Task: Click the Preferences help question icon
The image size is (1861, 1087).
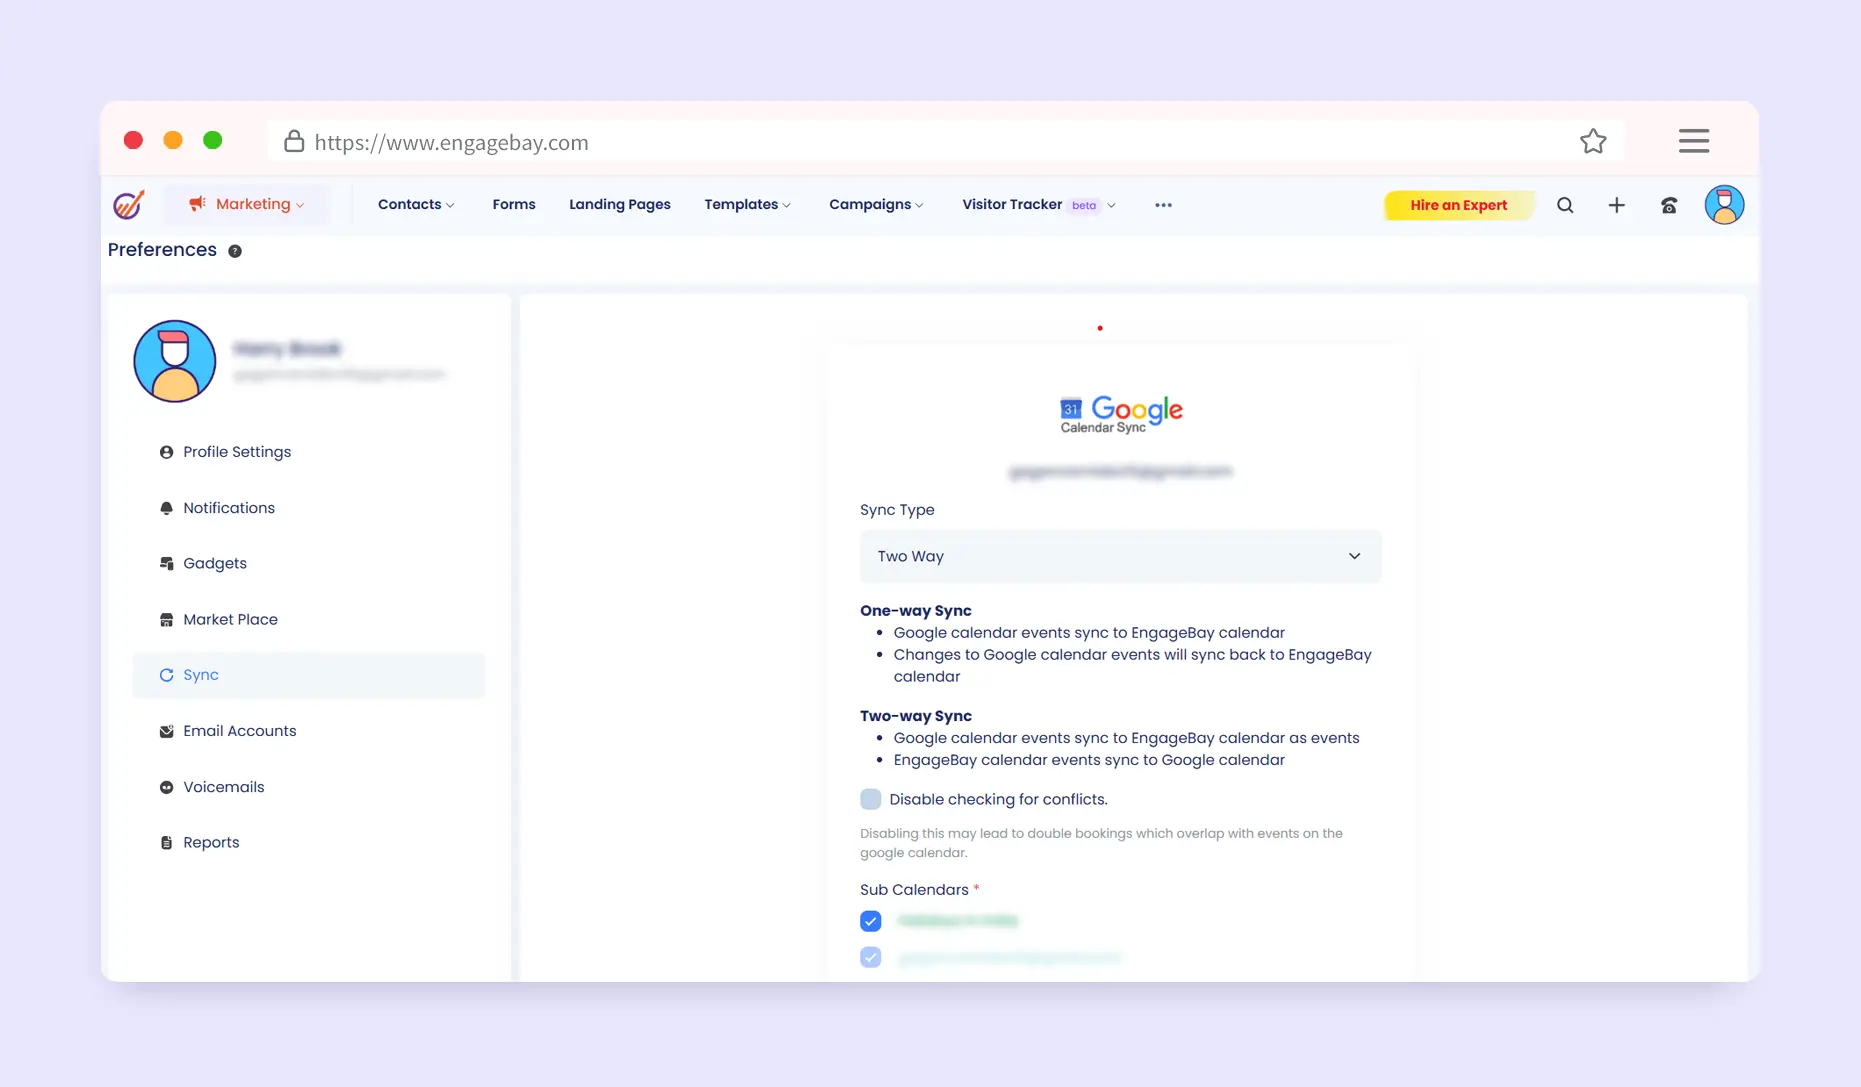Action: click(235, 251)
